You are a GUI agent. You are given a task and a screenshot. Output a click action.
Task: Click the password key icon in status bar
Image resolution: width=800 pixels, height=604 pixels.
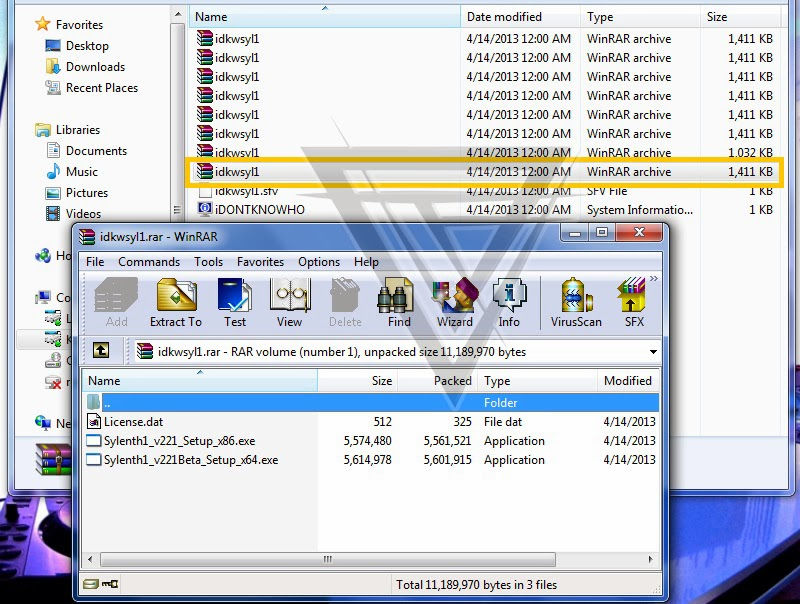click(110, 584)
